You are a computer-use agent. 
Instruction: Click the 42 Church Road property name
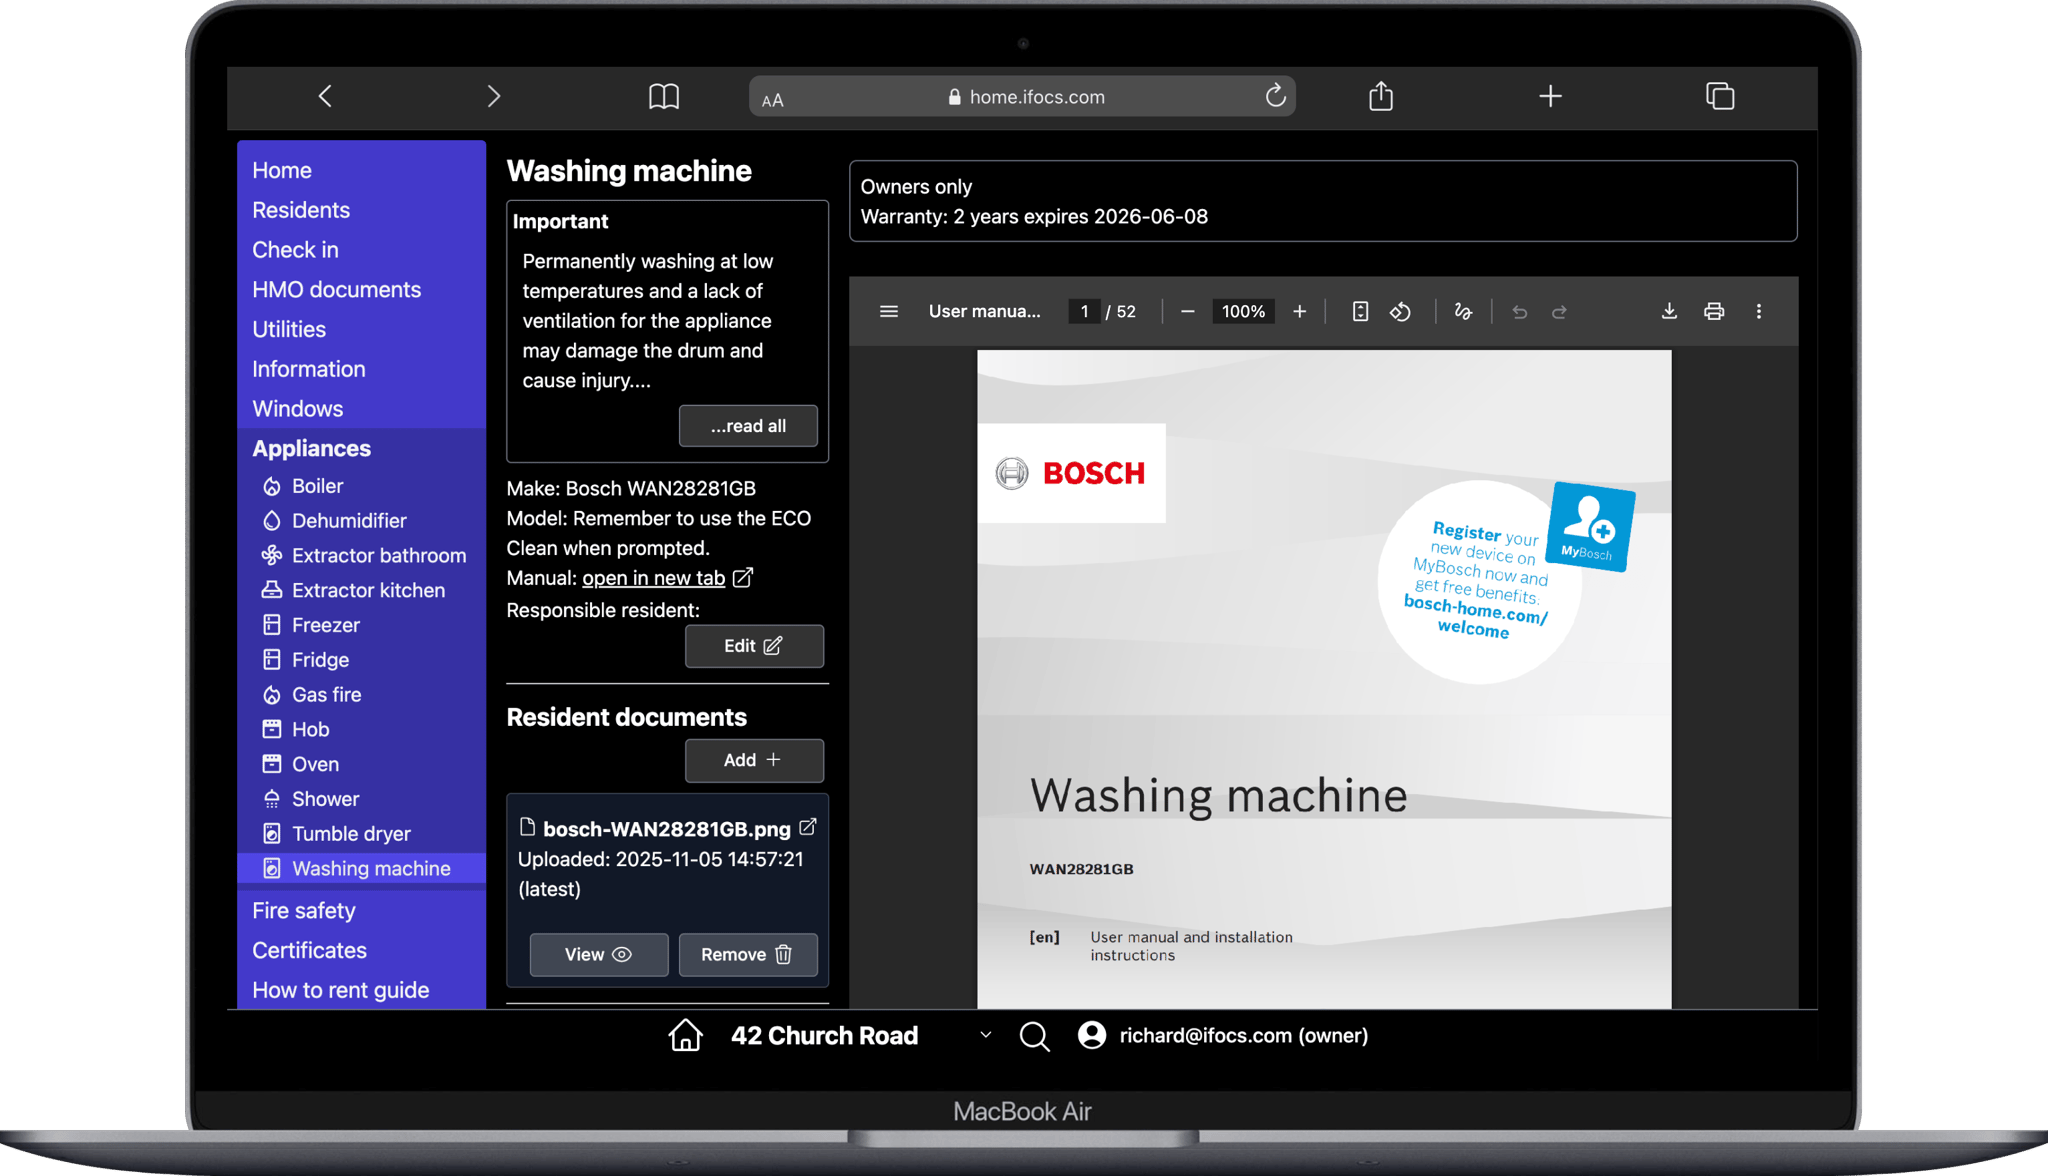click(x=824, y=1036)
